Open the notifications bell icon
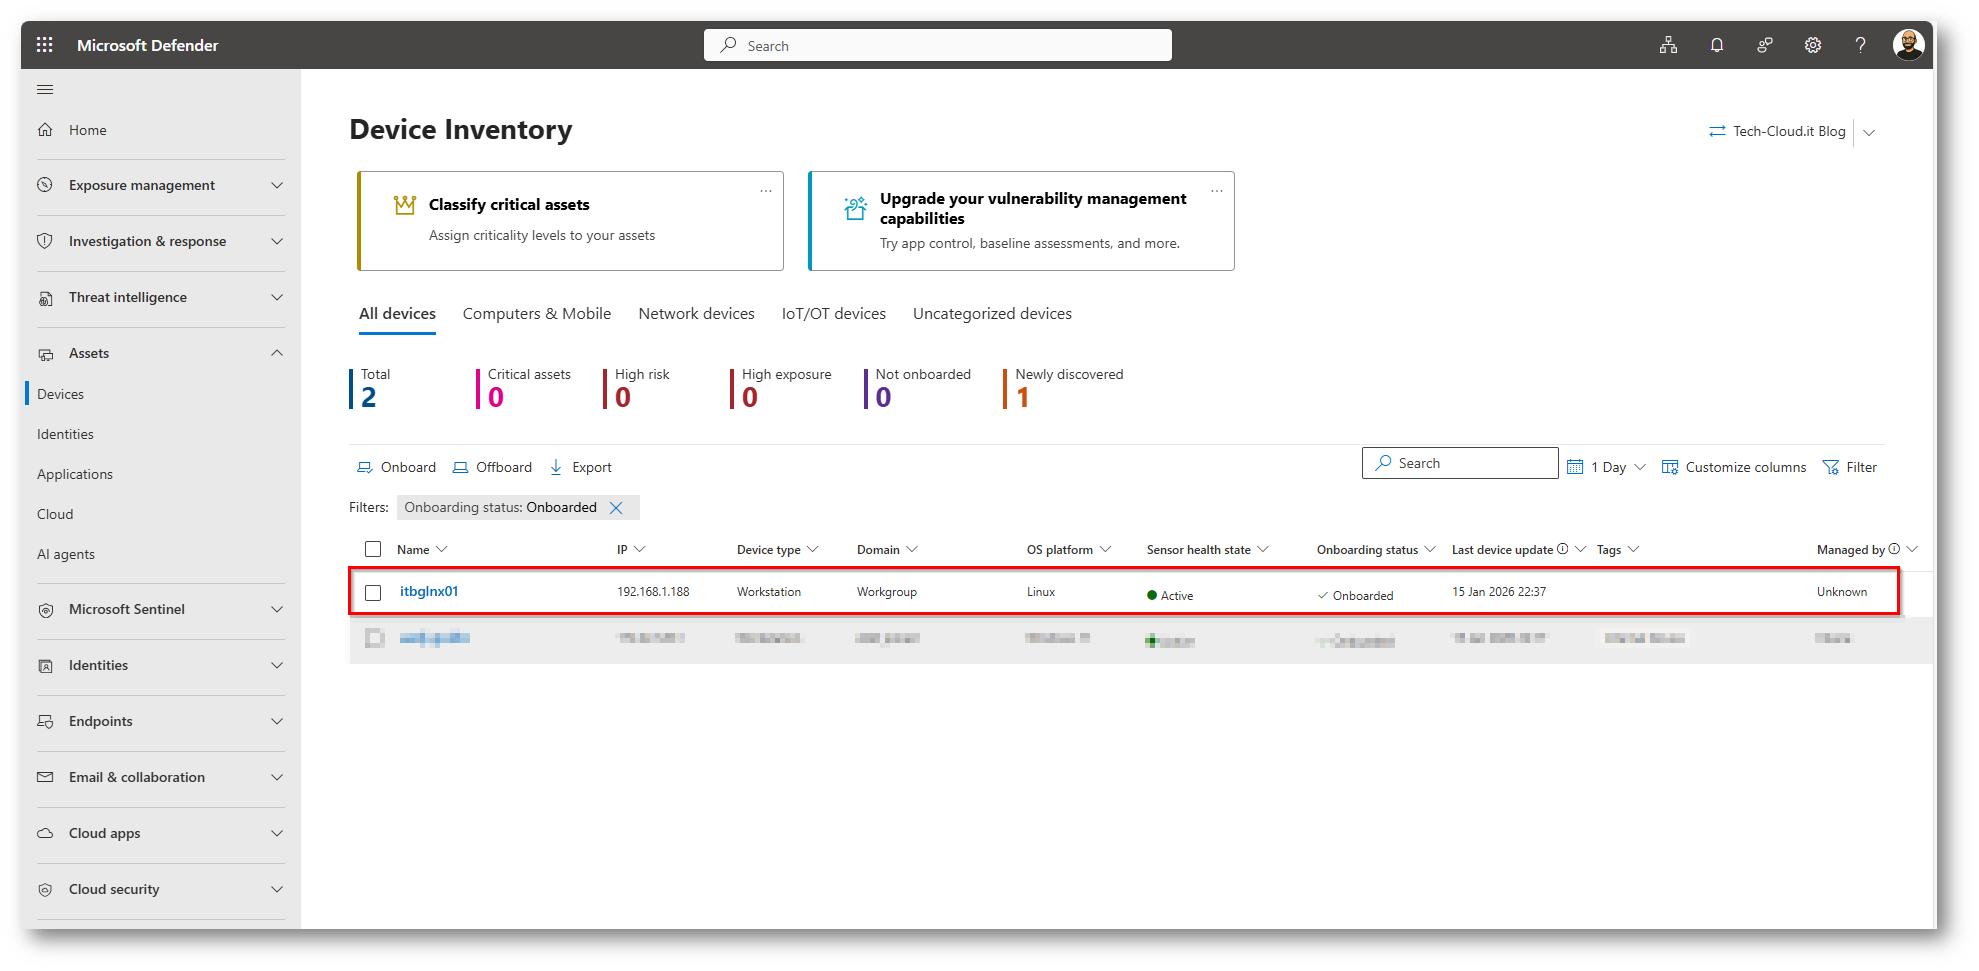The image size is (1979, 971). tap(1716, 45)
